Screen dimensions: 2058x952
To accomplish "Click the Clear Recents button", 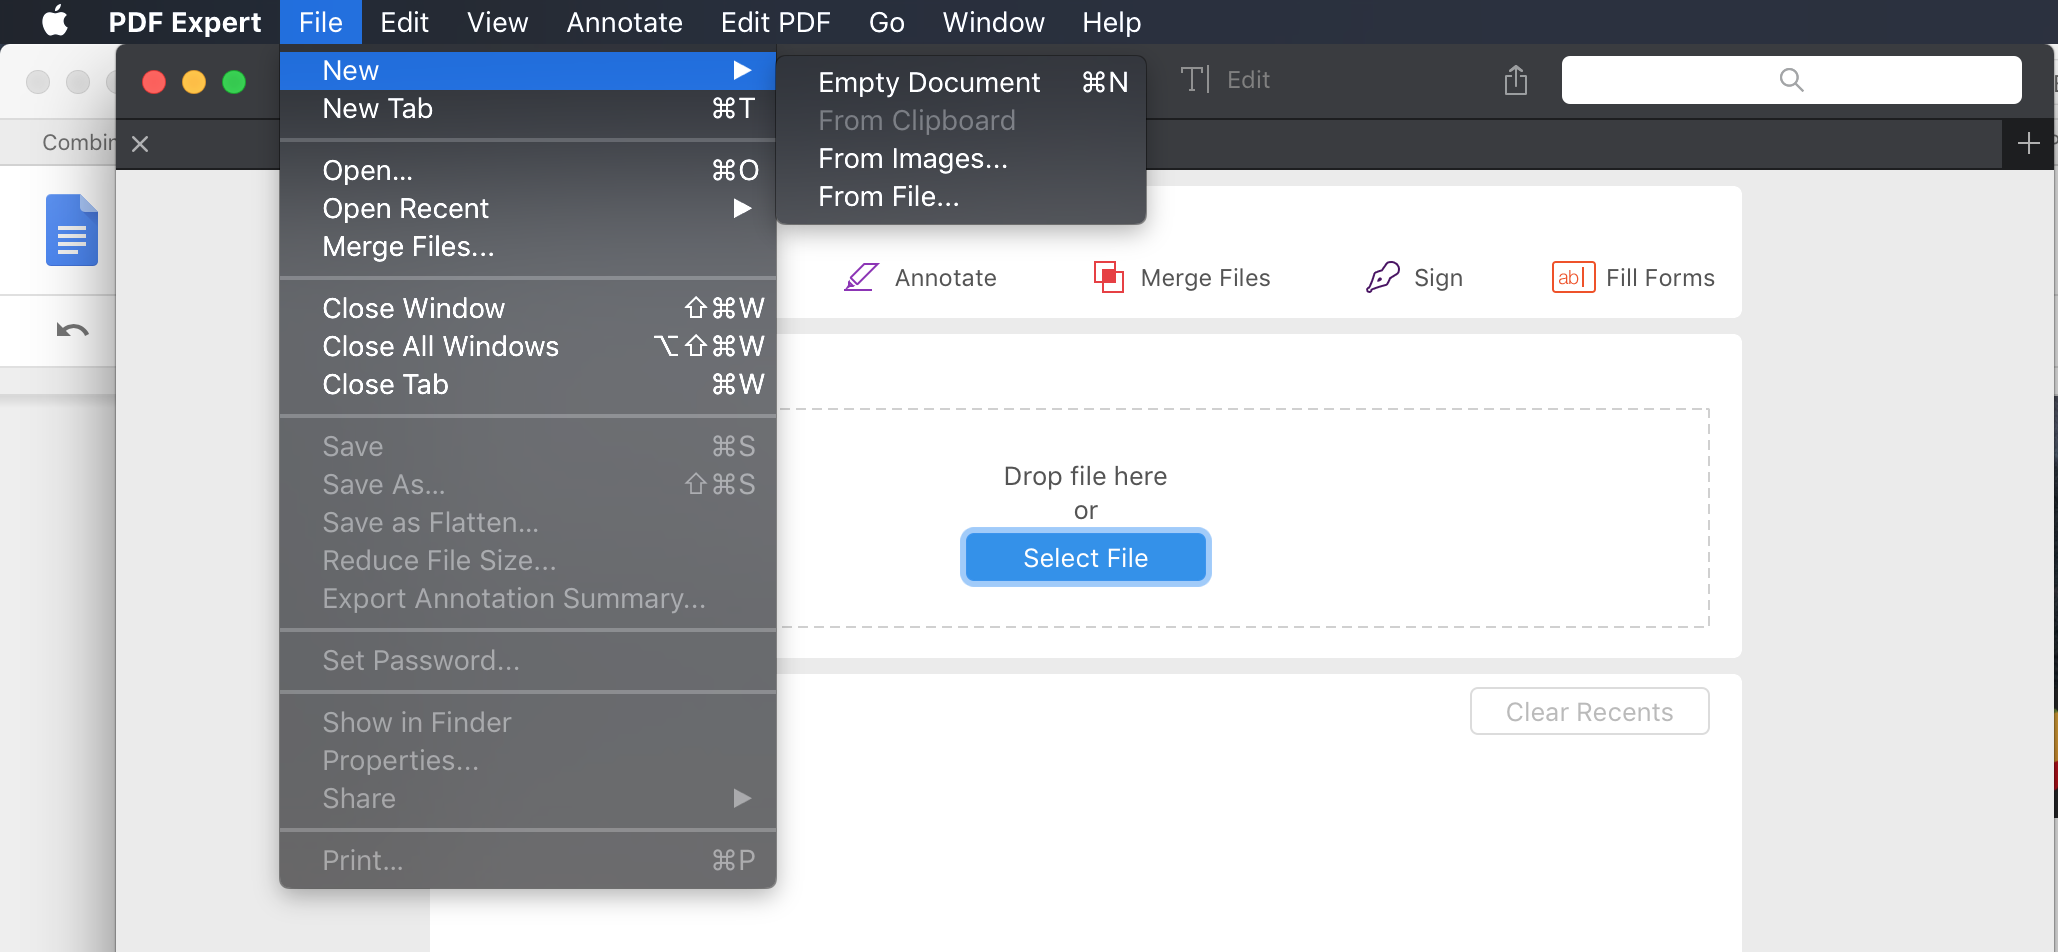I will (x=1588, y=711).
